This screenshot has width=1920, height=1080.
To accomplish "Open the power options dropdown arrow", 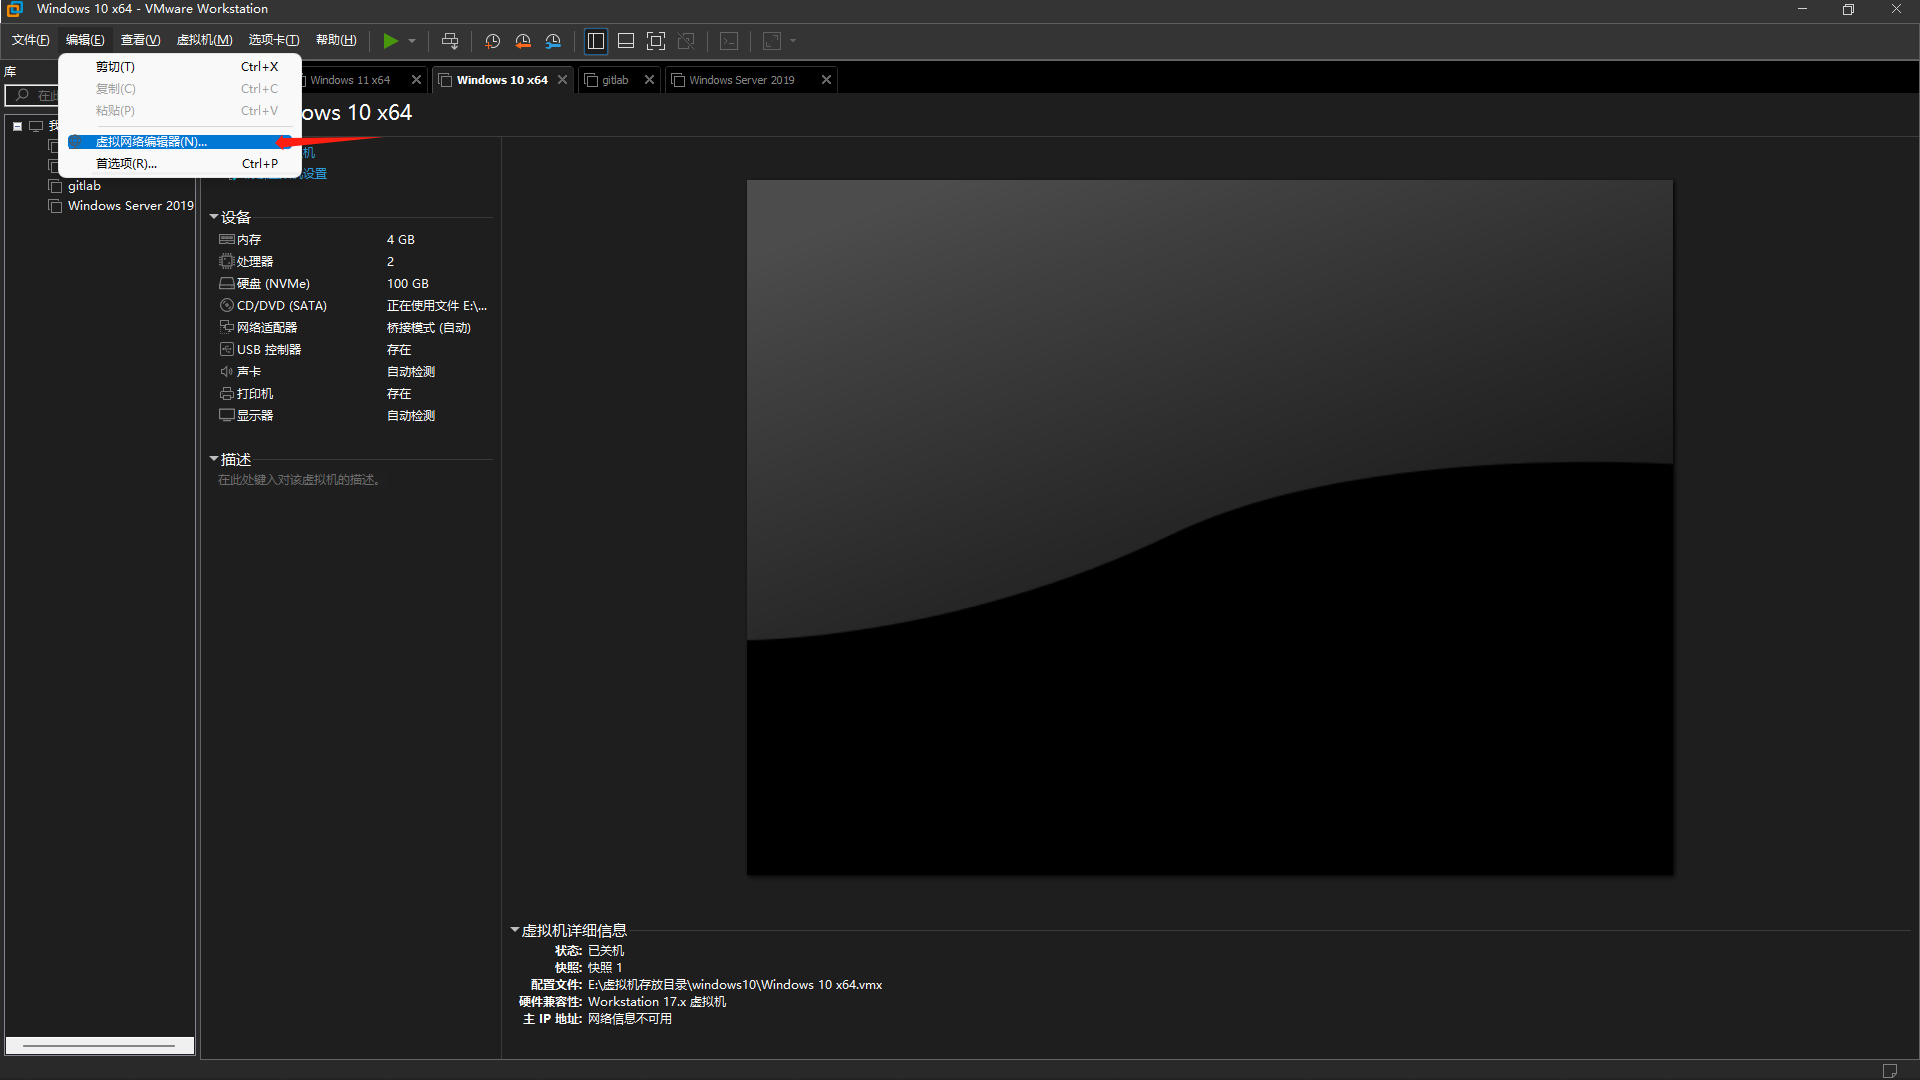I will pyautogui.click(x=412, y=41).
